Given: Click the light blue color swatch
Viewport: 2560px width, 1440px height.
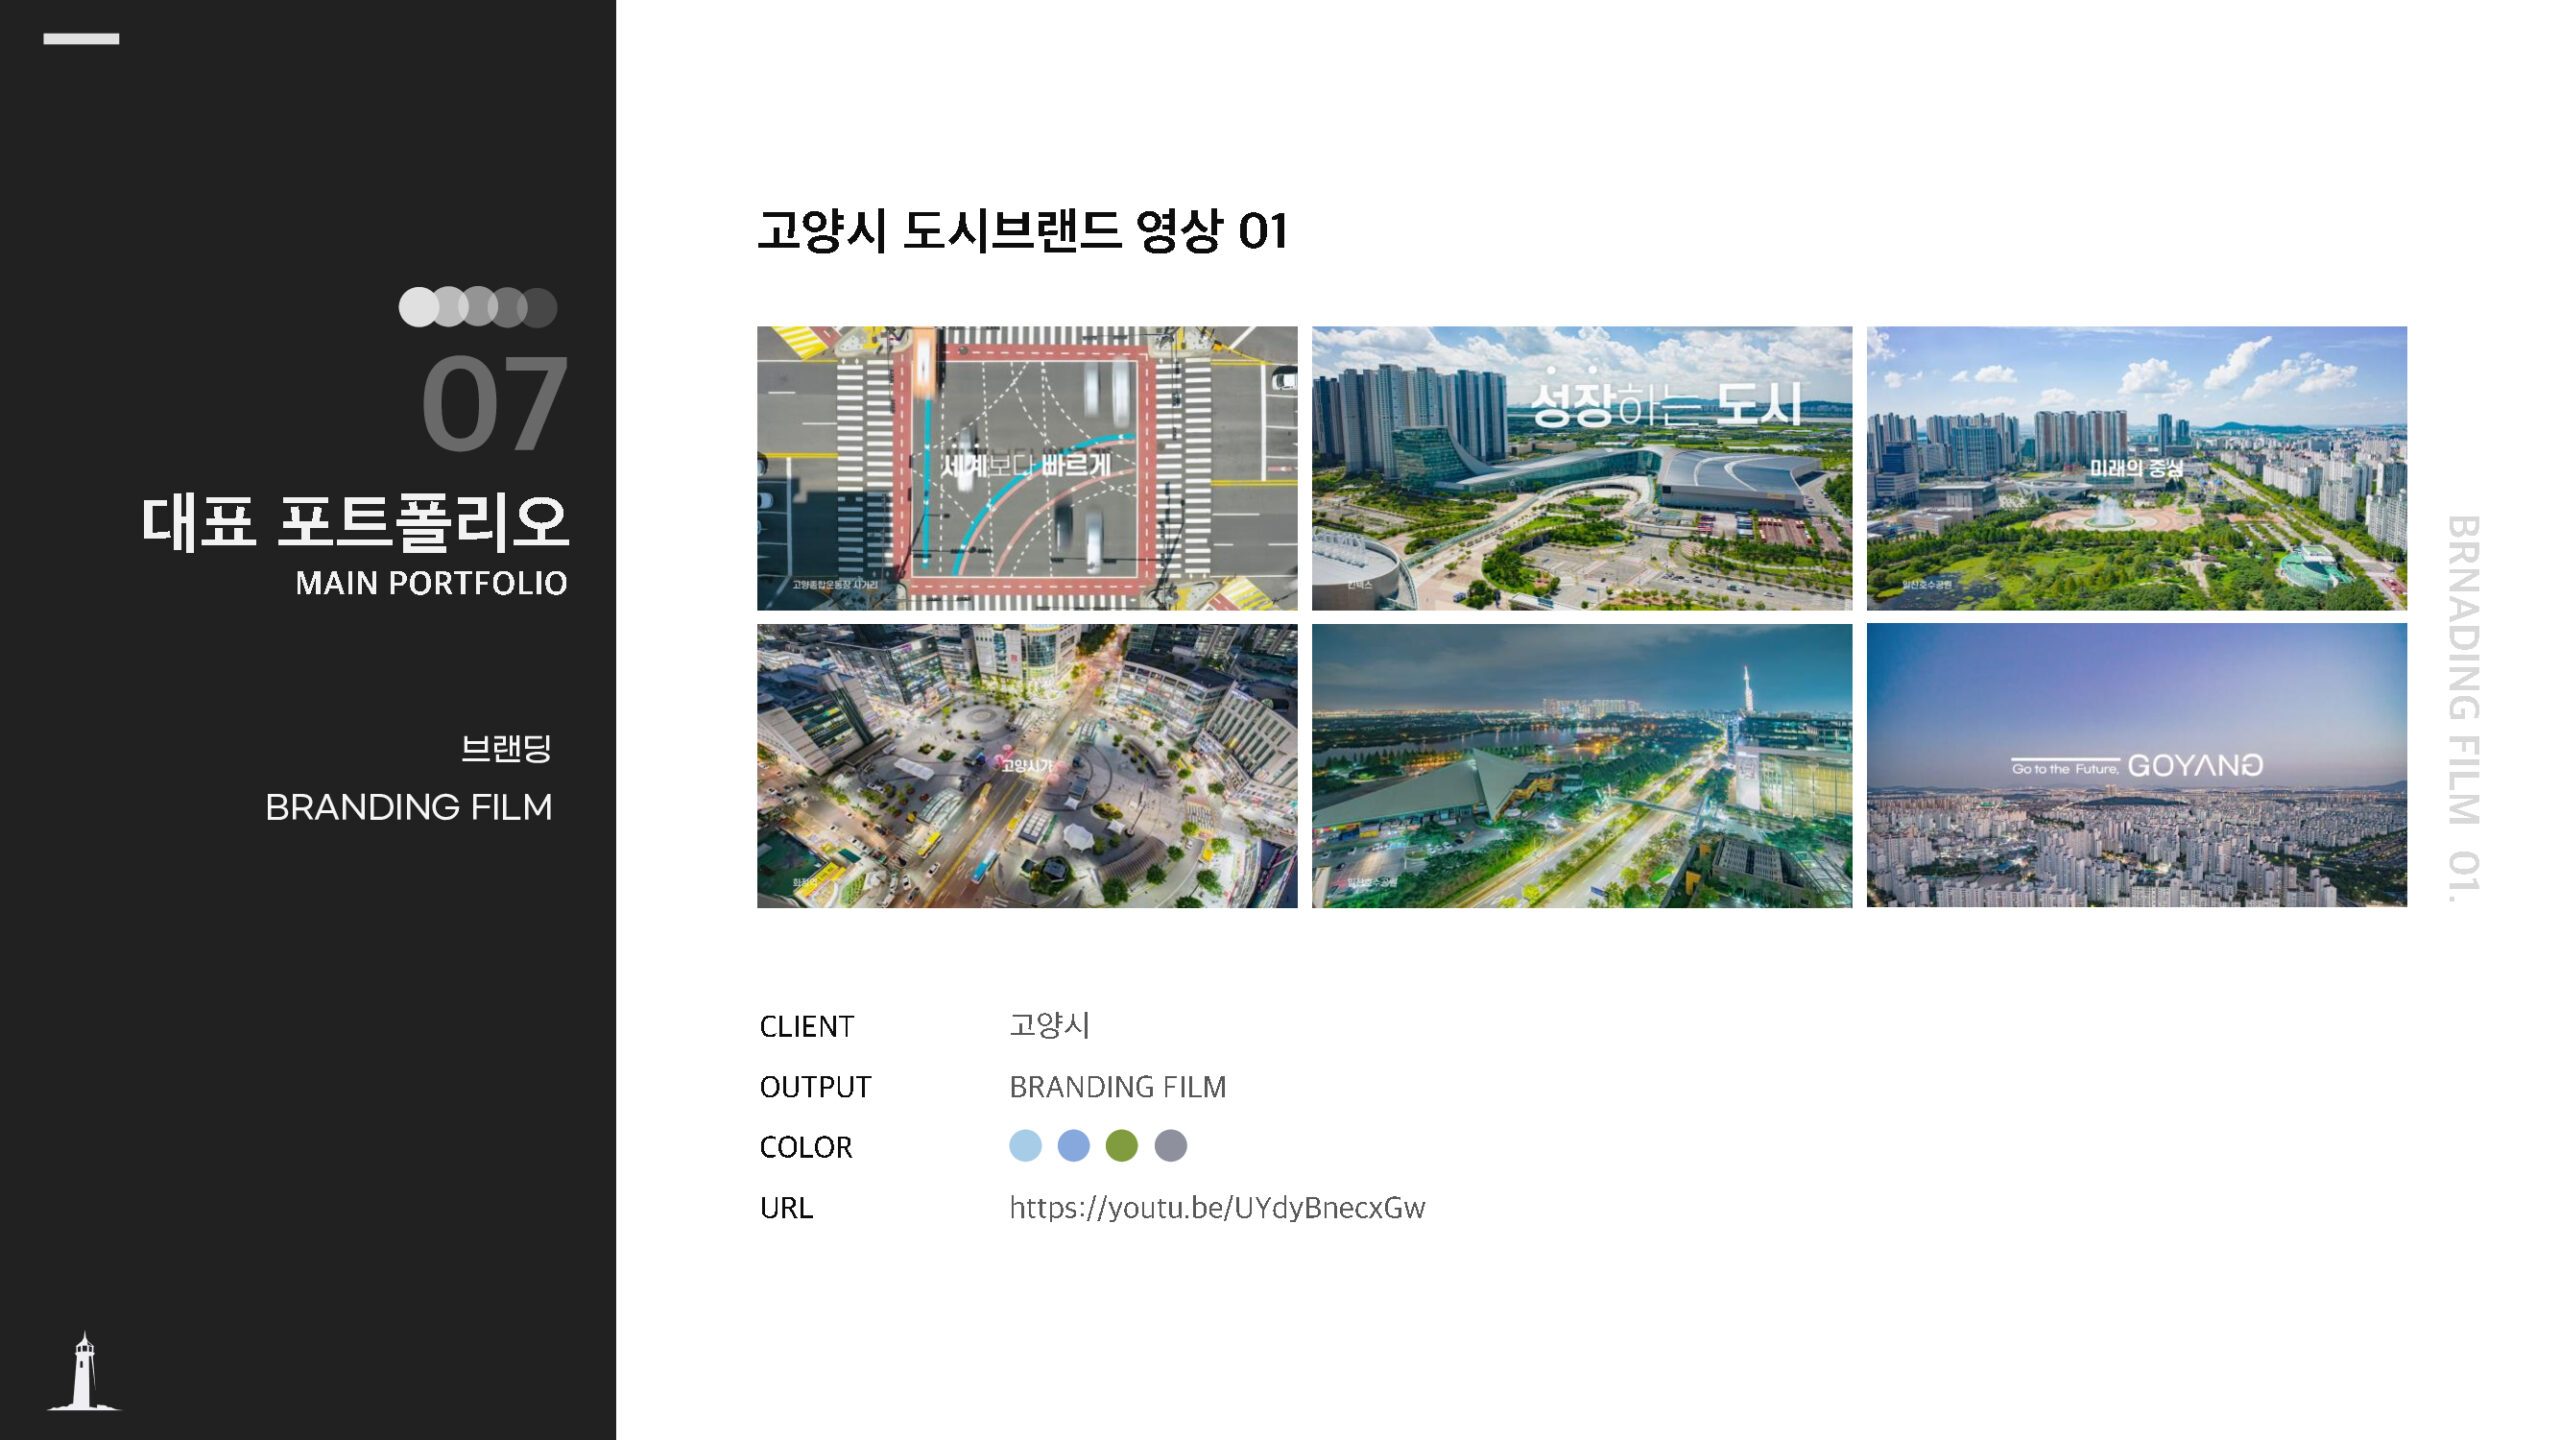Looking at the screenshot, I should pos(1025,1146).
